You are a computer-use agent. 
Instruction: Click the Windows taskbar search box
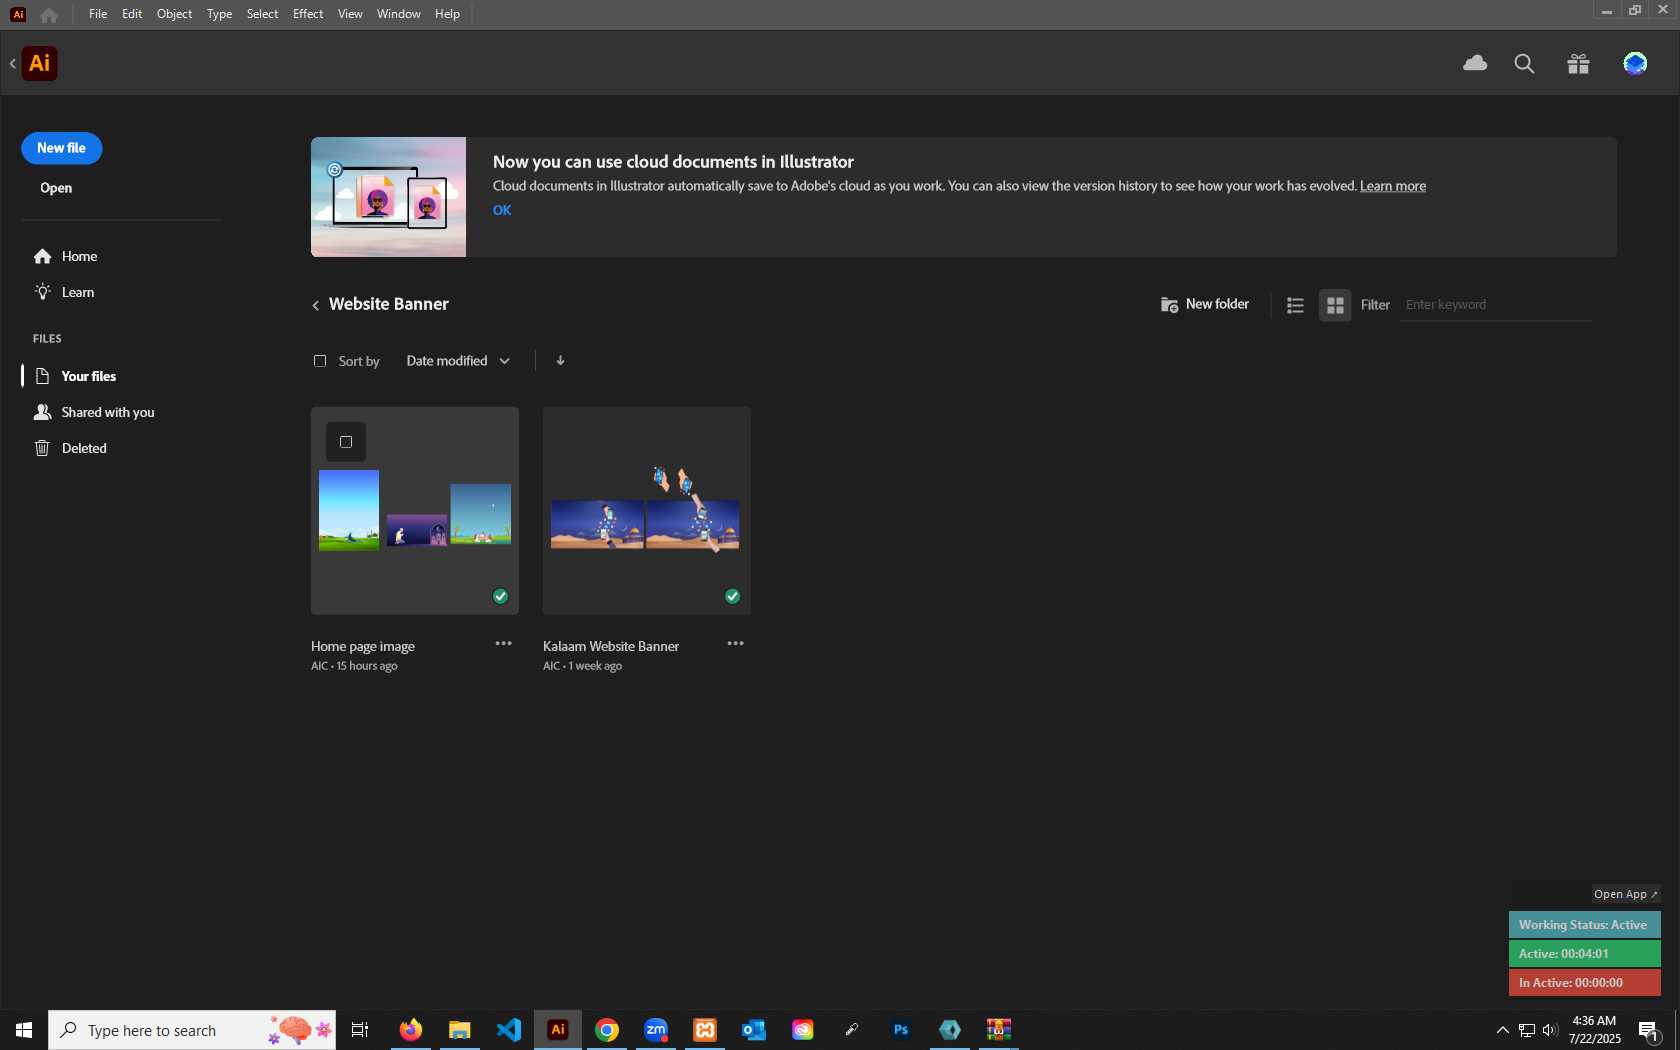(x=192, y=1030)
